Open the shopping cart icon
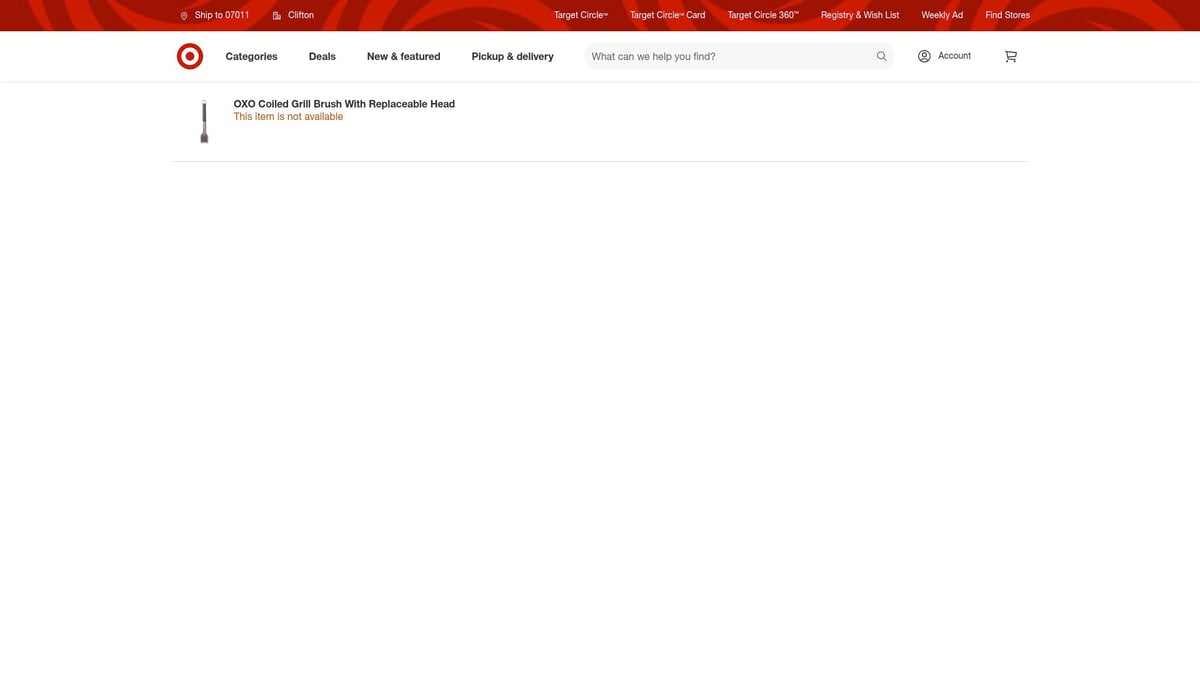1200x675 pixels. 1010,57
